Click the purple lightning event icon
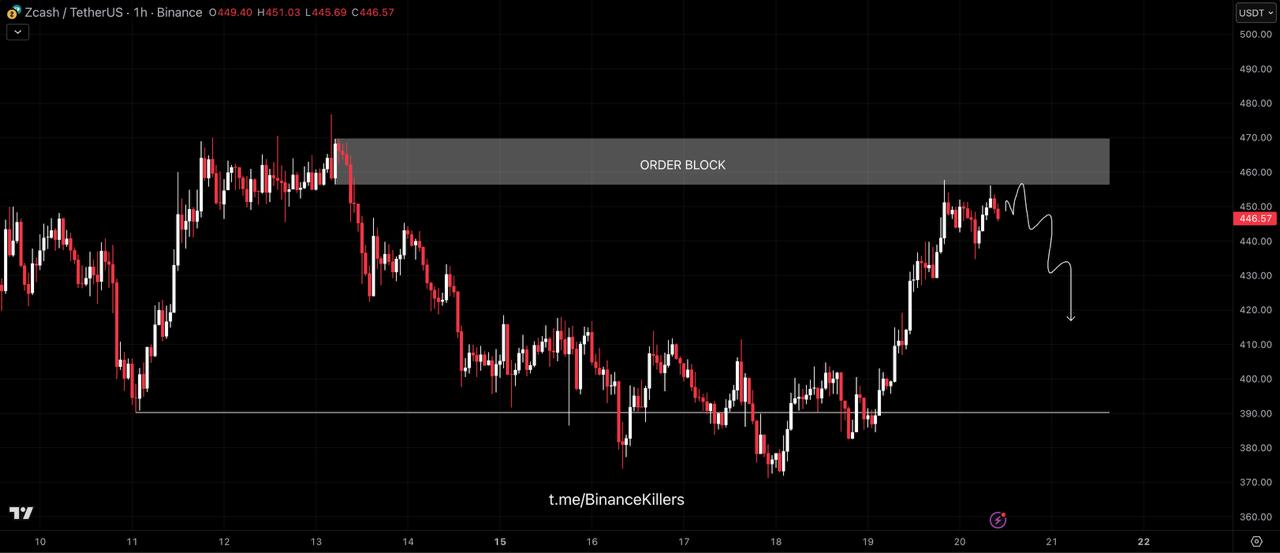The height and width of the screenshot is (553, 1280). pos(997,519)
